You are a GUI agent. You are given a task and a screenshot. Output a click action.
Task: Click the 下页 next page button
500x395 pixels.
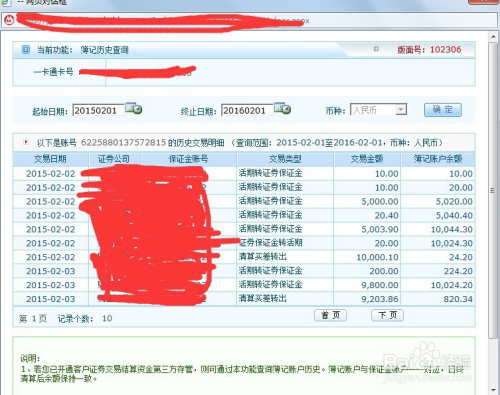[x=387, y=315]
